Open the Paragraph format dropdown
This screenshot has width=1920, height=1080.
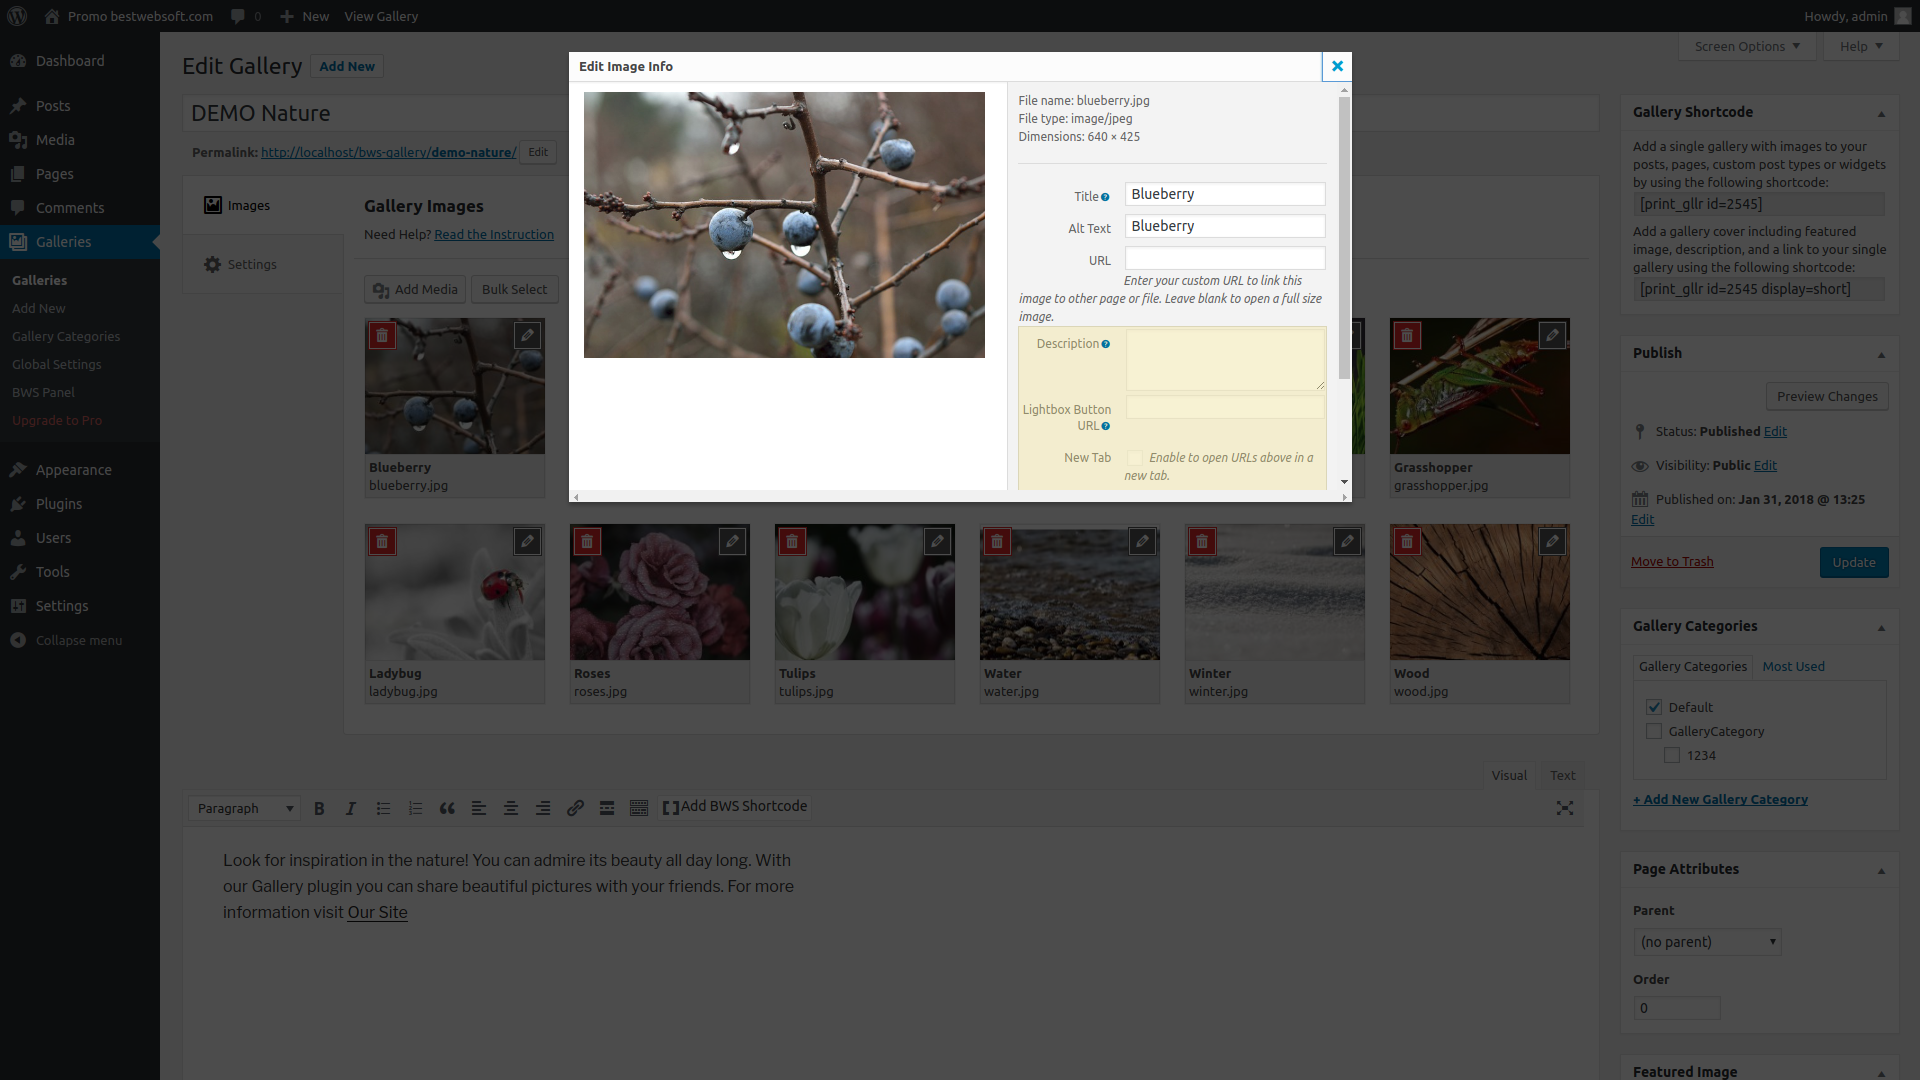(243, 808)
